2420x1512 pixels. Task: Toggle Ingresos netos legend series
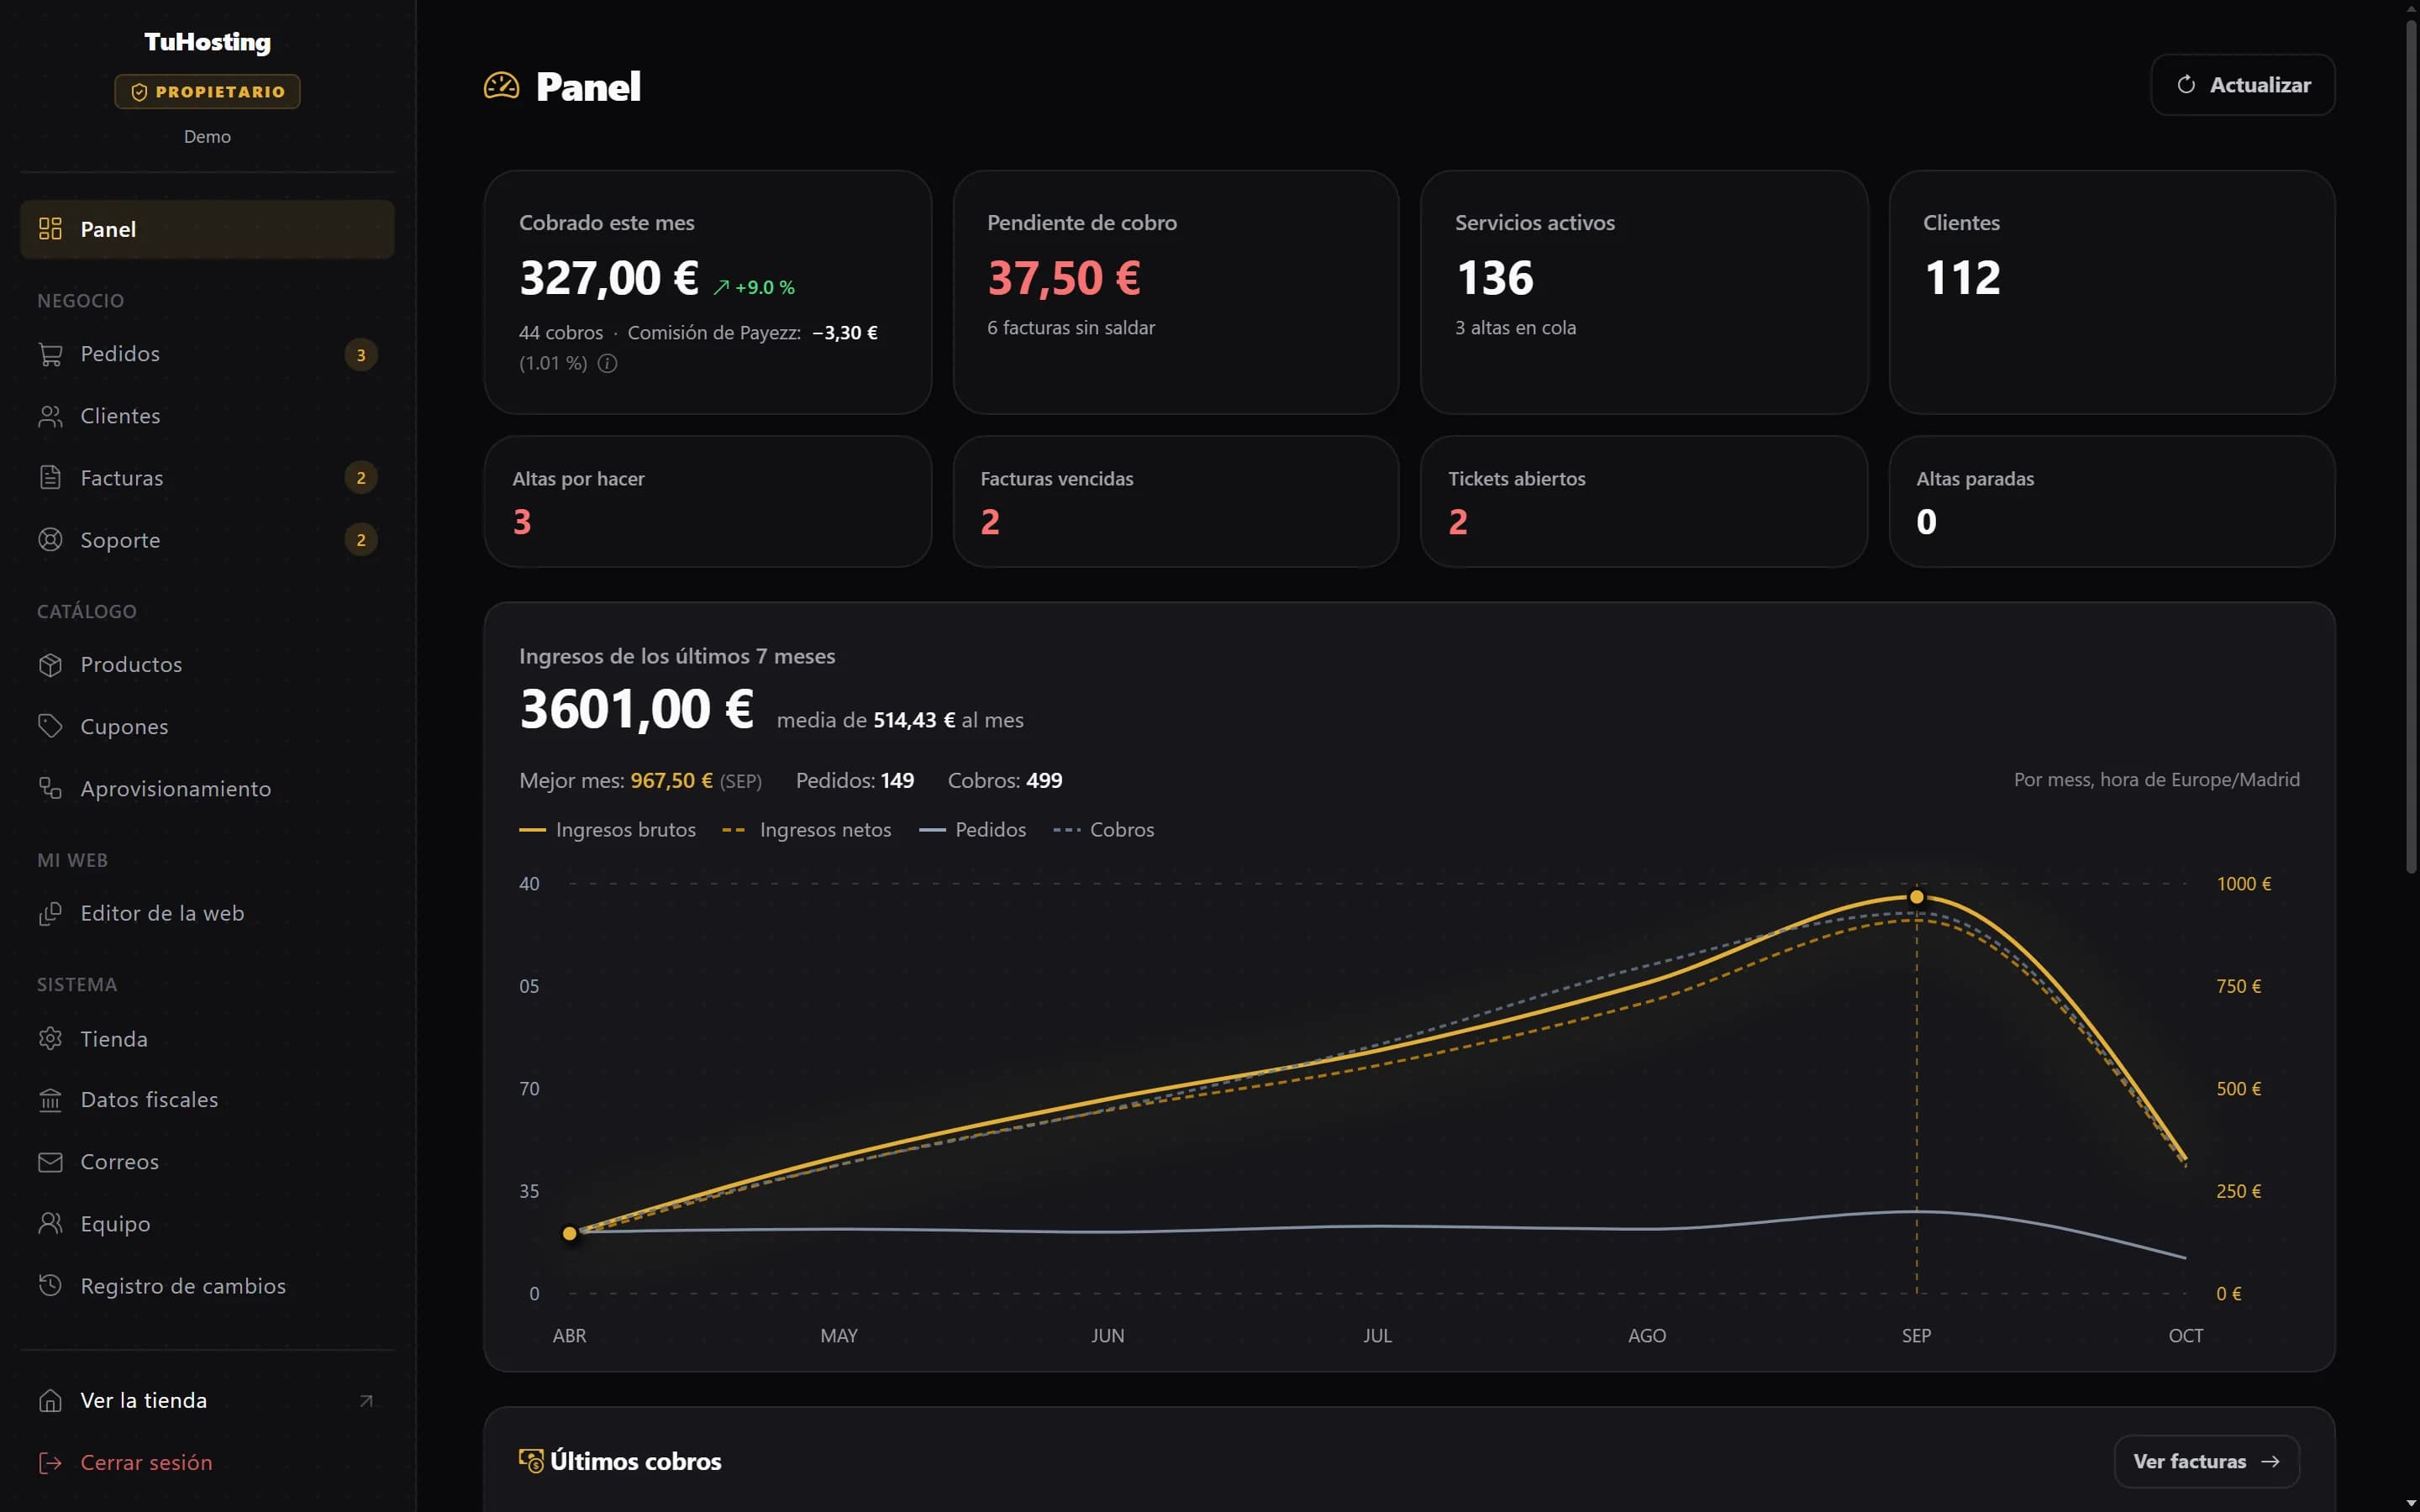coord(806,830)
